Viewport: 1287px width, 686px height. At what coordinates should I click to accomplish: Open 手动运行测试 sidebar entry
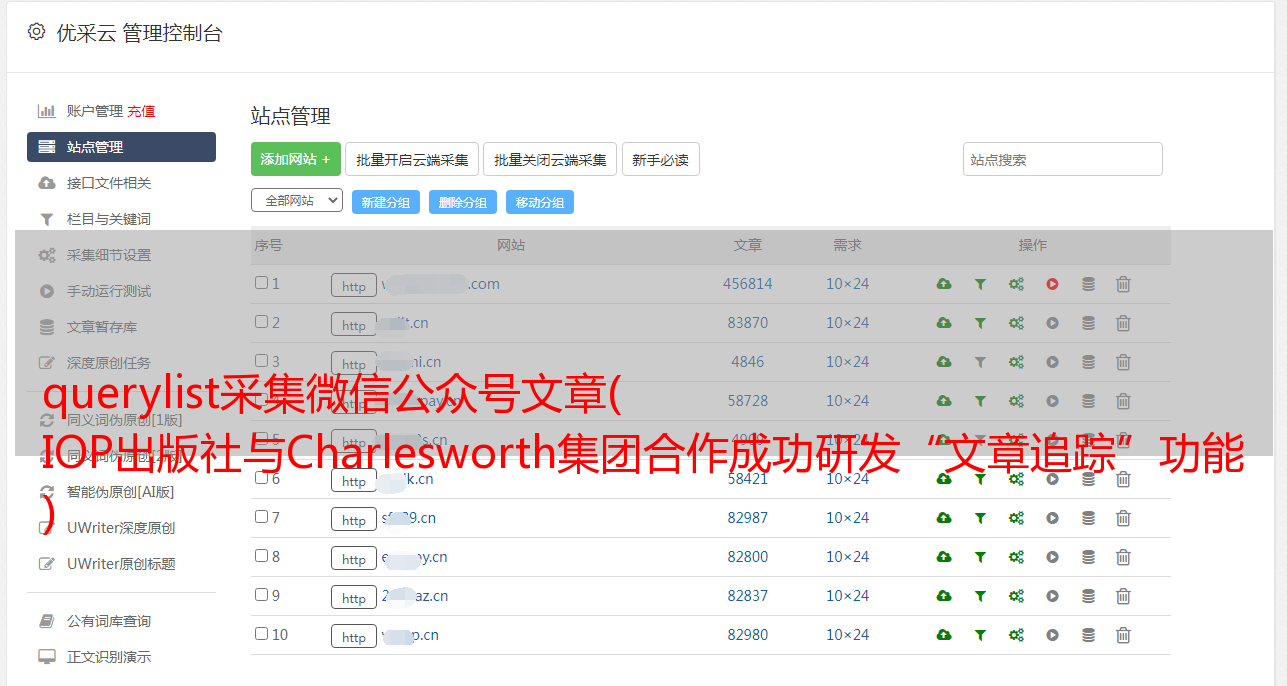tap(109, 291)
